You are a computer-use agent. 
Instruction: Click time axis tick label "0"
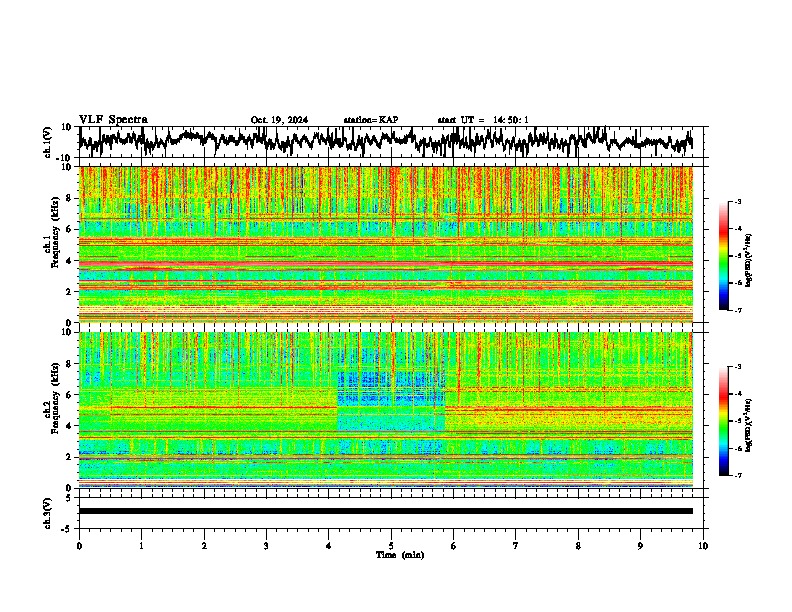[x=79, y=546]
